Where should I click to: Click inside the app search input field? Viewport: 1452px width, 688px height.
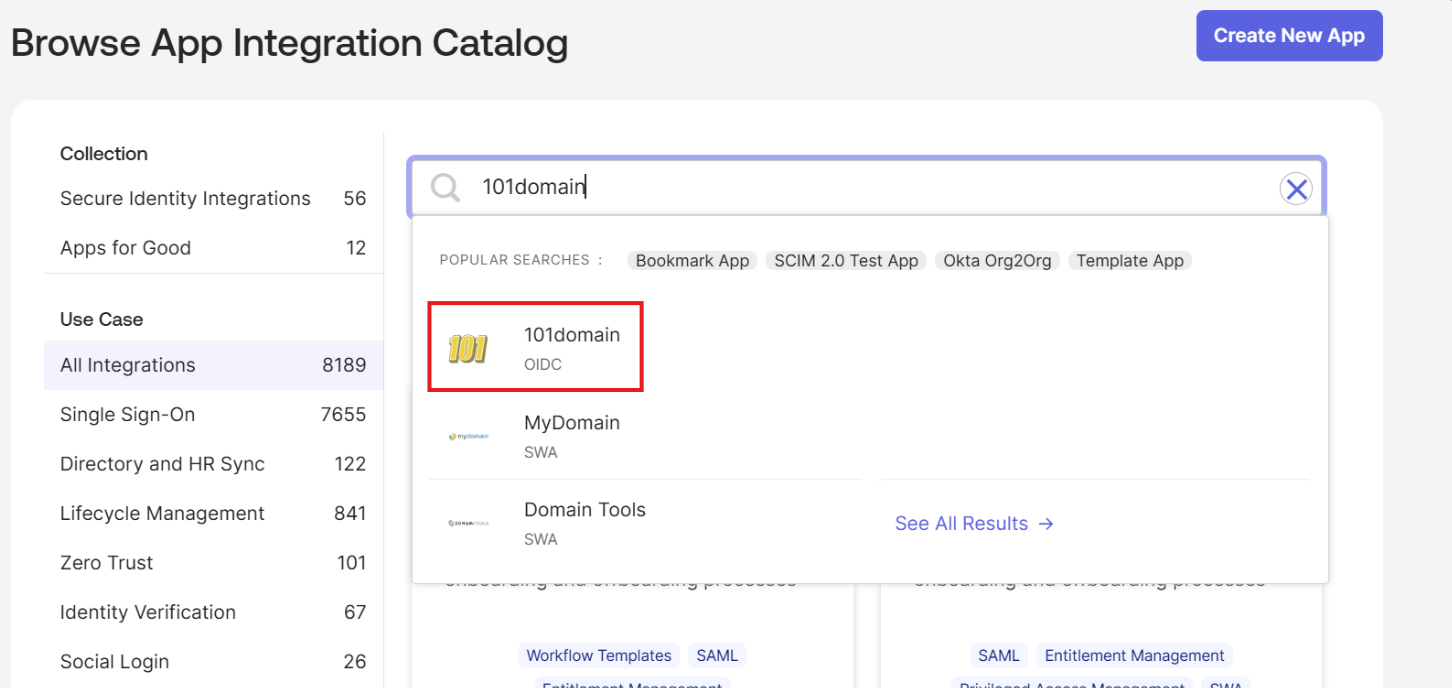click(x=800, y=187)
